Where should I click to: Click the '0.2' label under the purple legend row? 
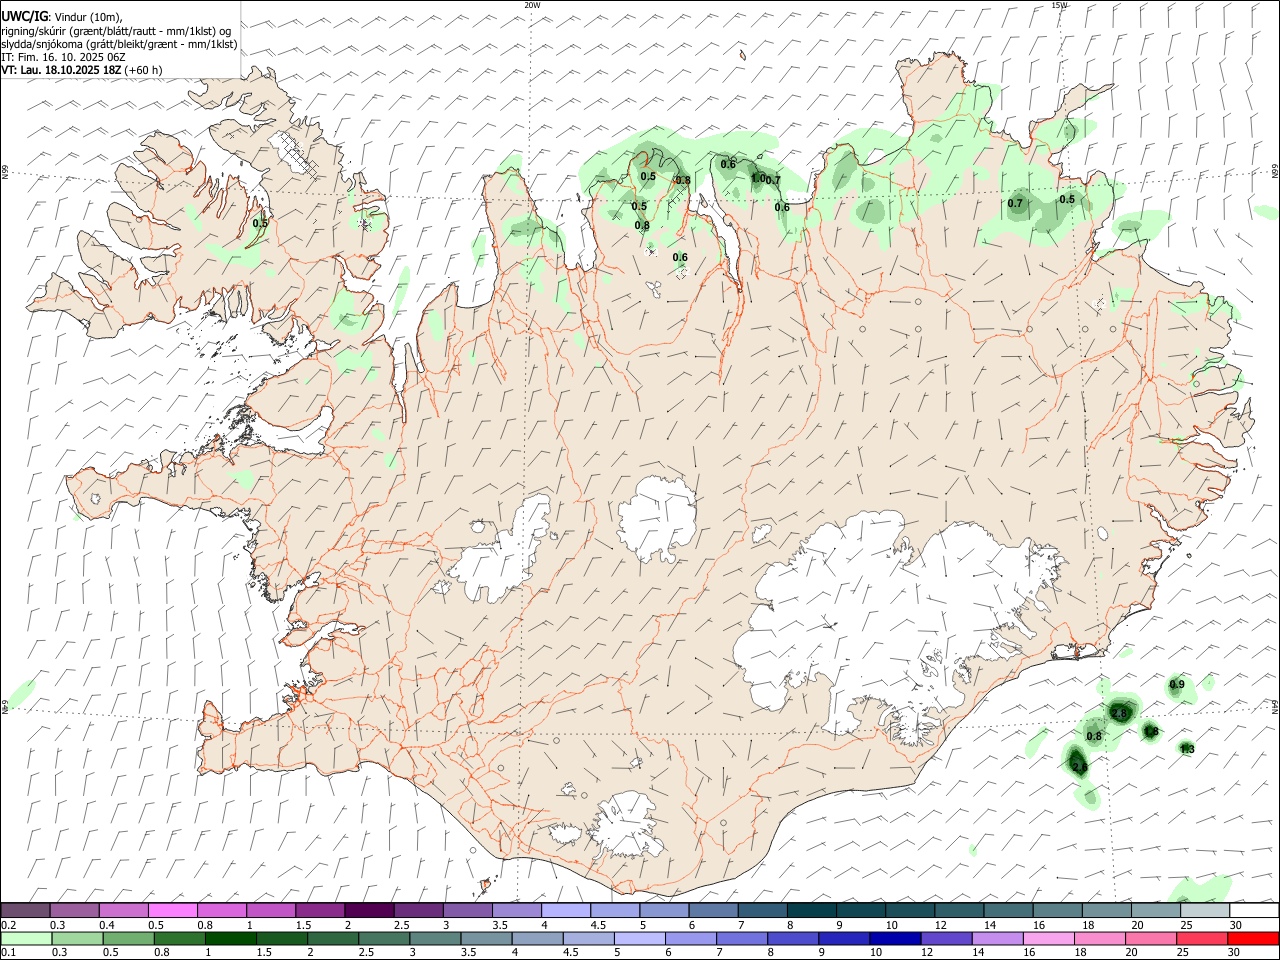[x=8, y=925]
